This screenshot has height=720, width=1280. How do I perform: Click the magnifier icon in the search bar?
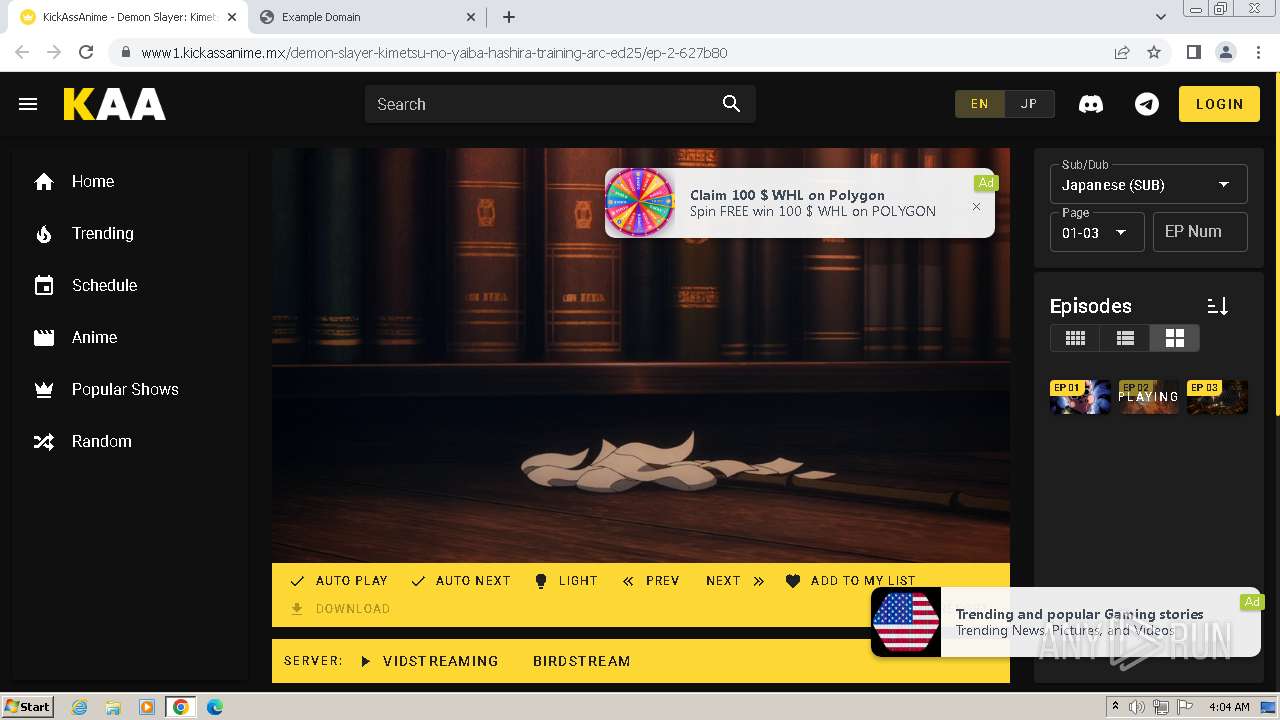pos(731,104)
